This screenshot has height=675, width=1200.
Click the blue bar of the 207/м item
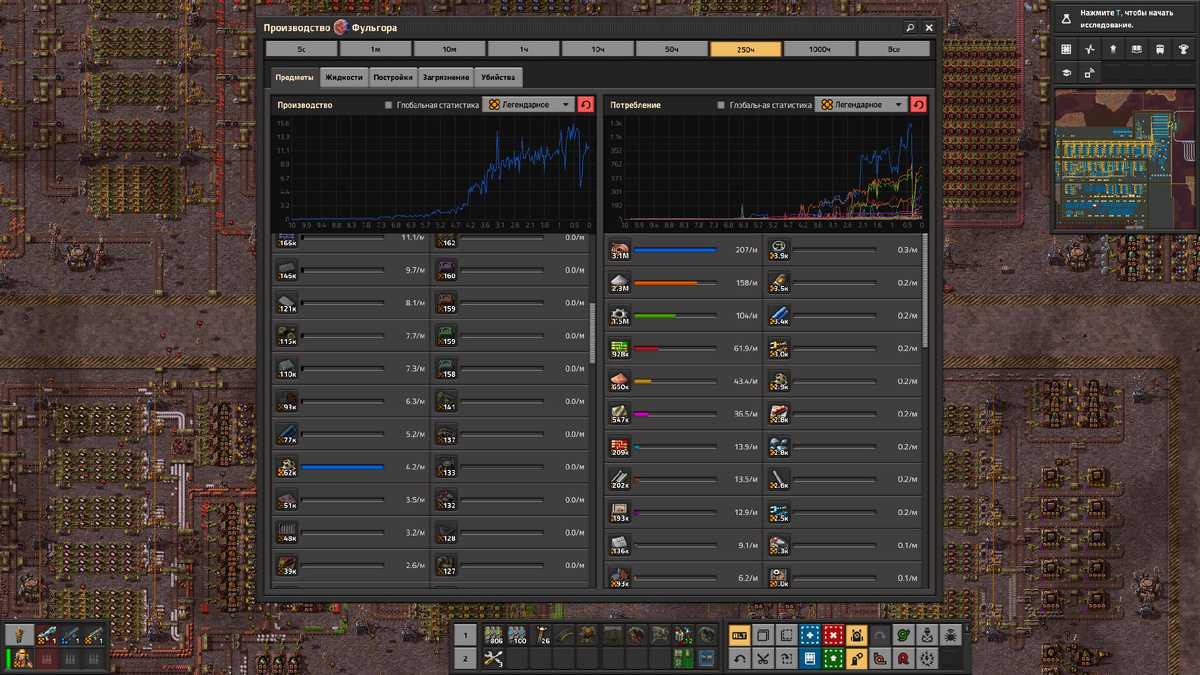[x=675, y=250]
